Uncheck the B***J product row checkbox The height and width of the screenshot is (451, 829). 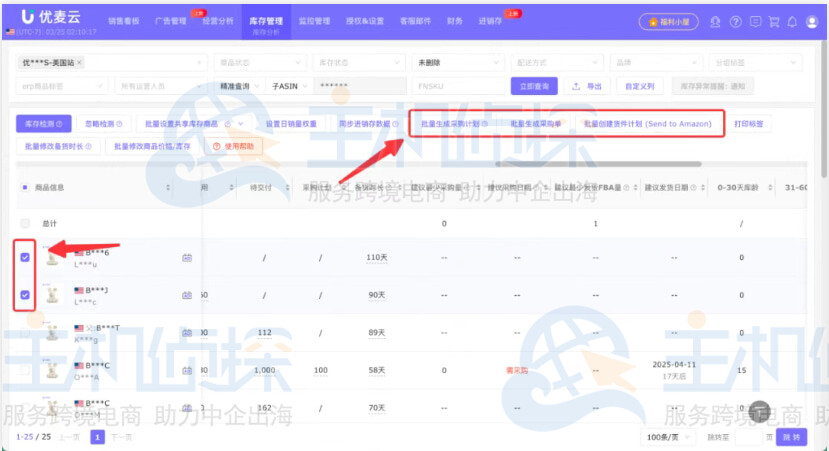25,294
